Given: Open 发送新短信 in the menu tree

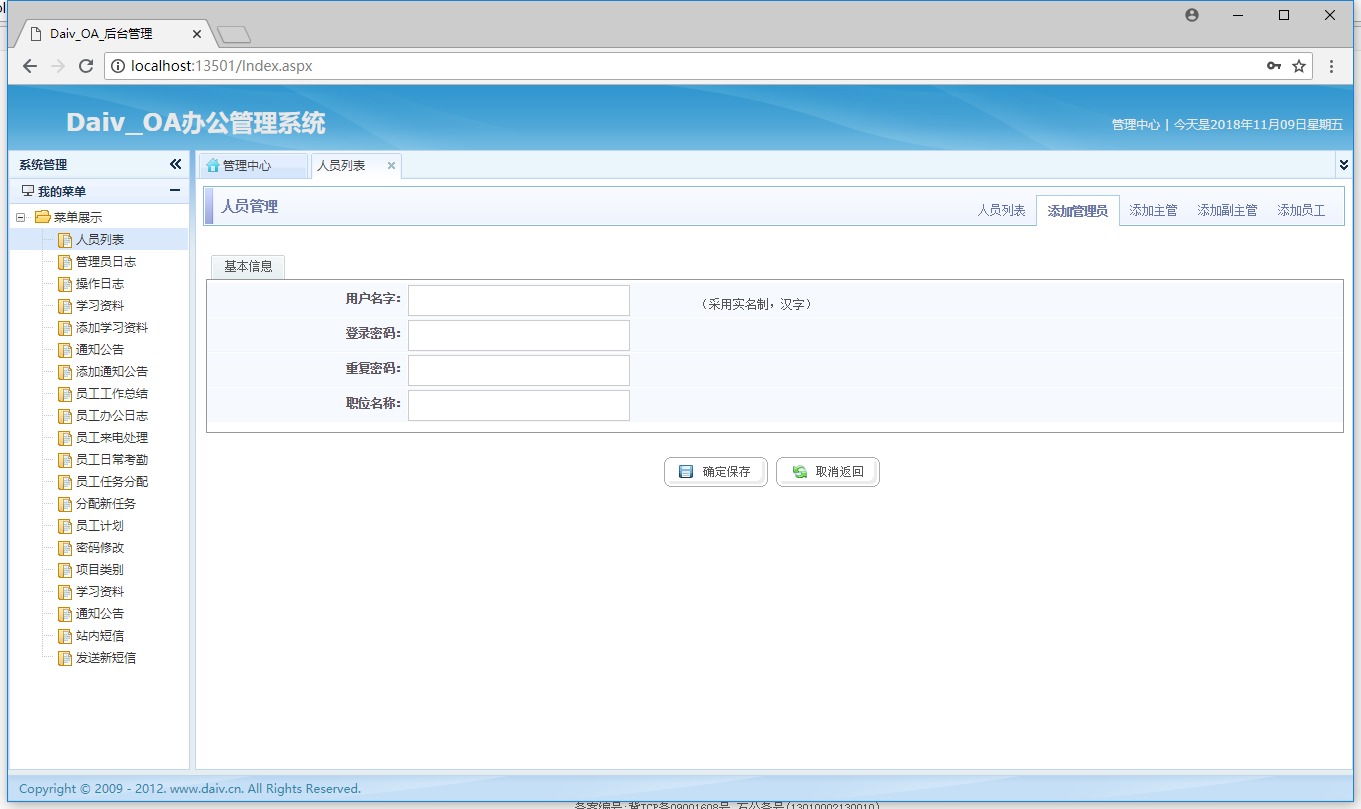Looking at the screenshot, I should coord(106,658).
